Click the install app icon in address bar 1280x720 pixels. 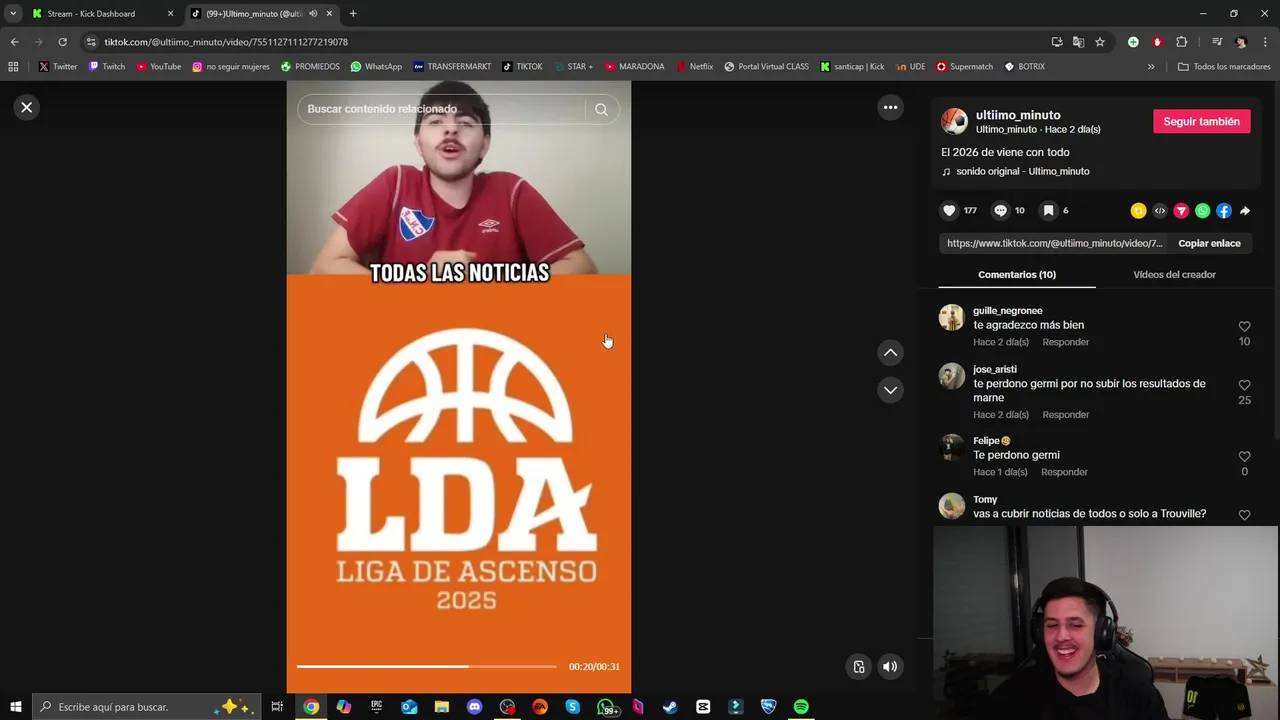pyautogui.click(x=1057, y=42)
